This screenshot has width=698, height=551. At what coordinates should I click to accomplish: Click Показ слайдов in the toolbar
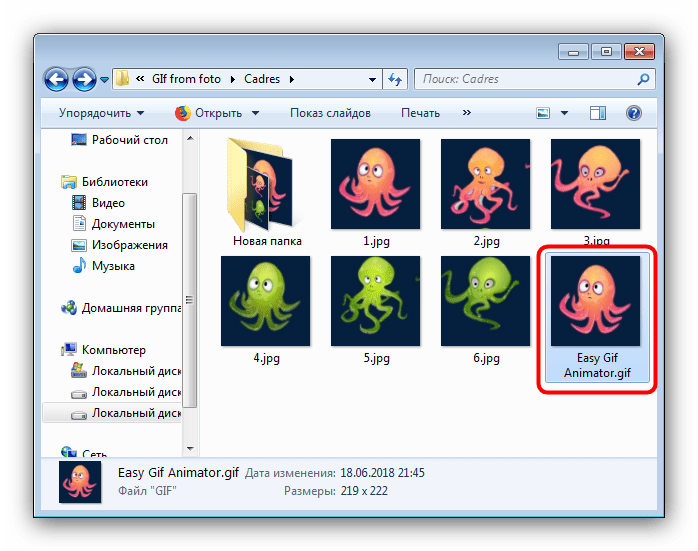330,113
